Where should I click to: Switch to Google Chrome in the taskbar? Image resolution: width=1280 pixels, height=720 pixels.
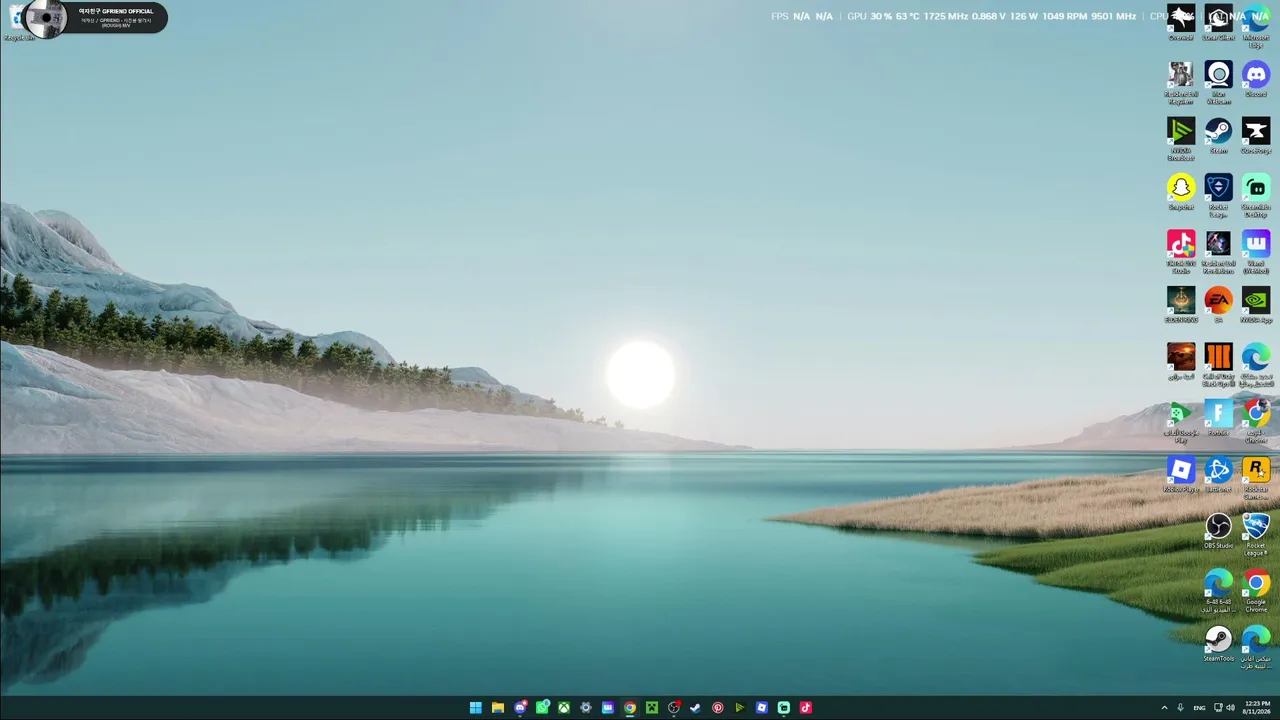(x=630, y=708)
